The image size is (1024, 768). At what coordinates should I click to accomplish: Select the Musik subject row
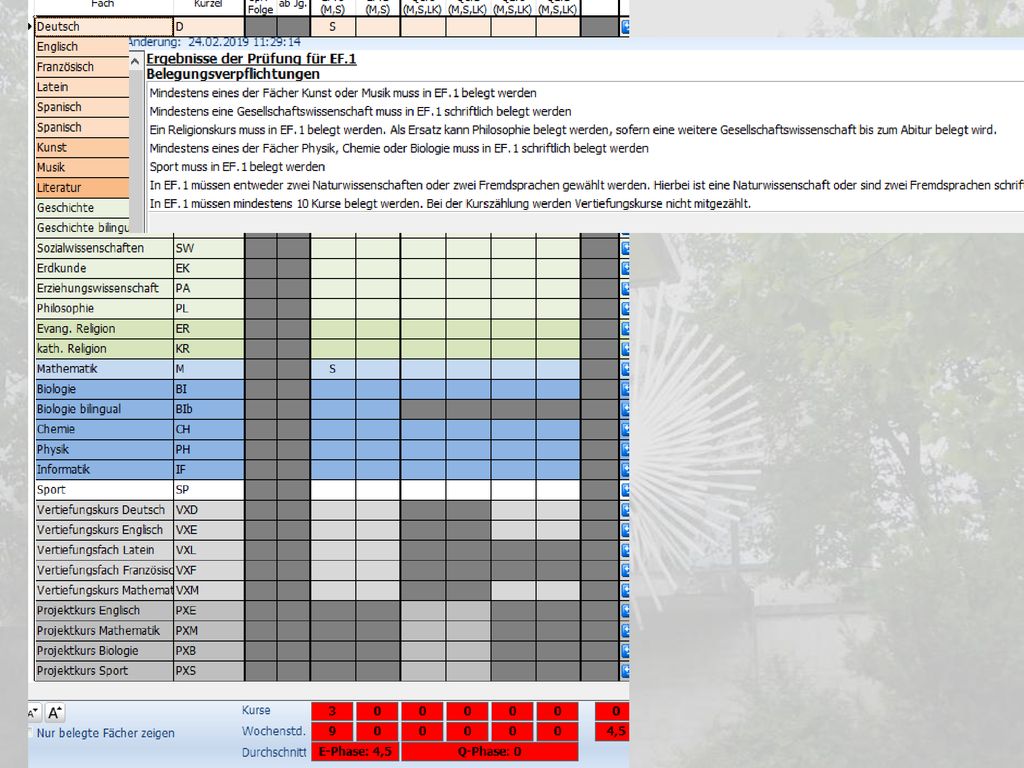pyautogui.click(x=82, y=168)
